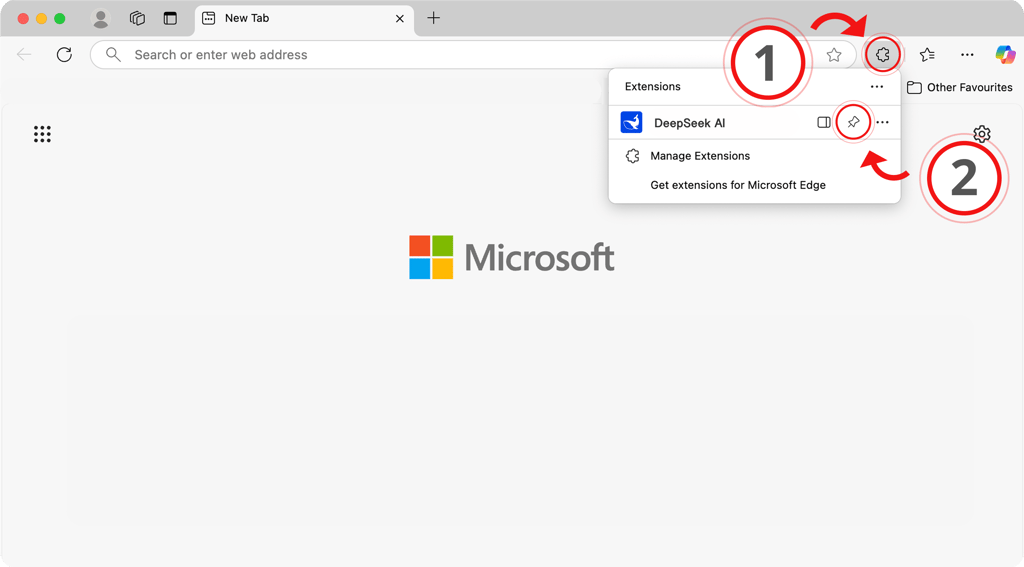Viewport: 1024px width, 567px height.
Task: Click the Microsoft logo
Action: point(511,257)
